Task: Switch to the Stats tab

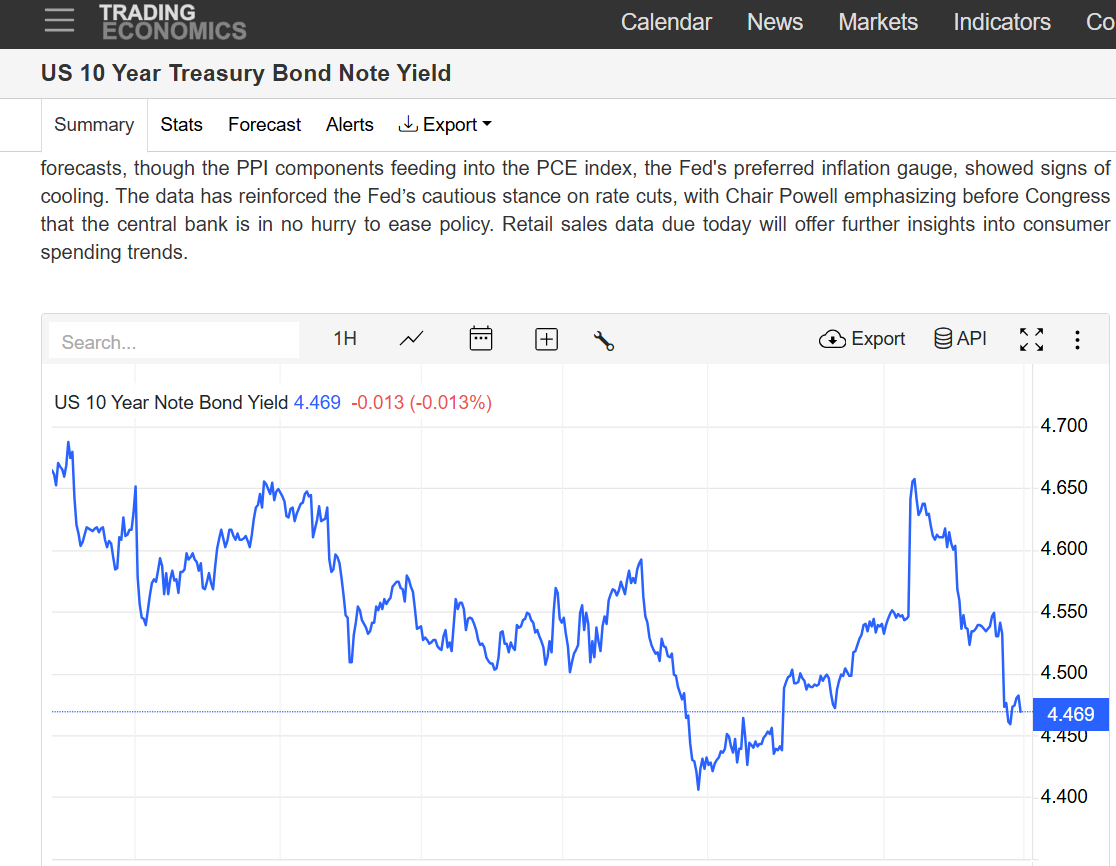Action: pos(181,125)
